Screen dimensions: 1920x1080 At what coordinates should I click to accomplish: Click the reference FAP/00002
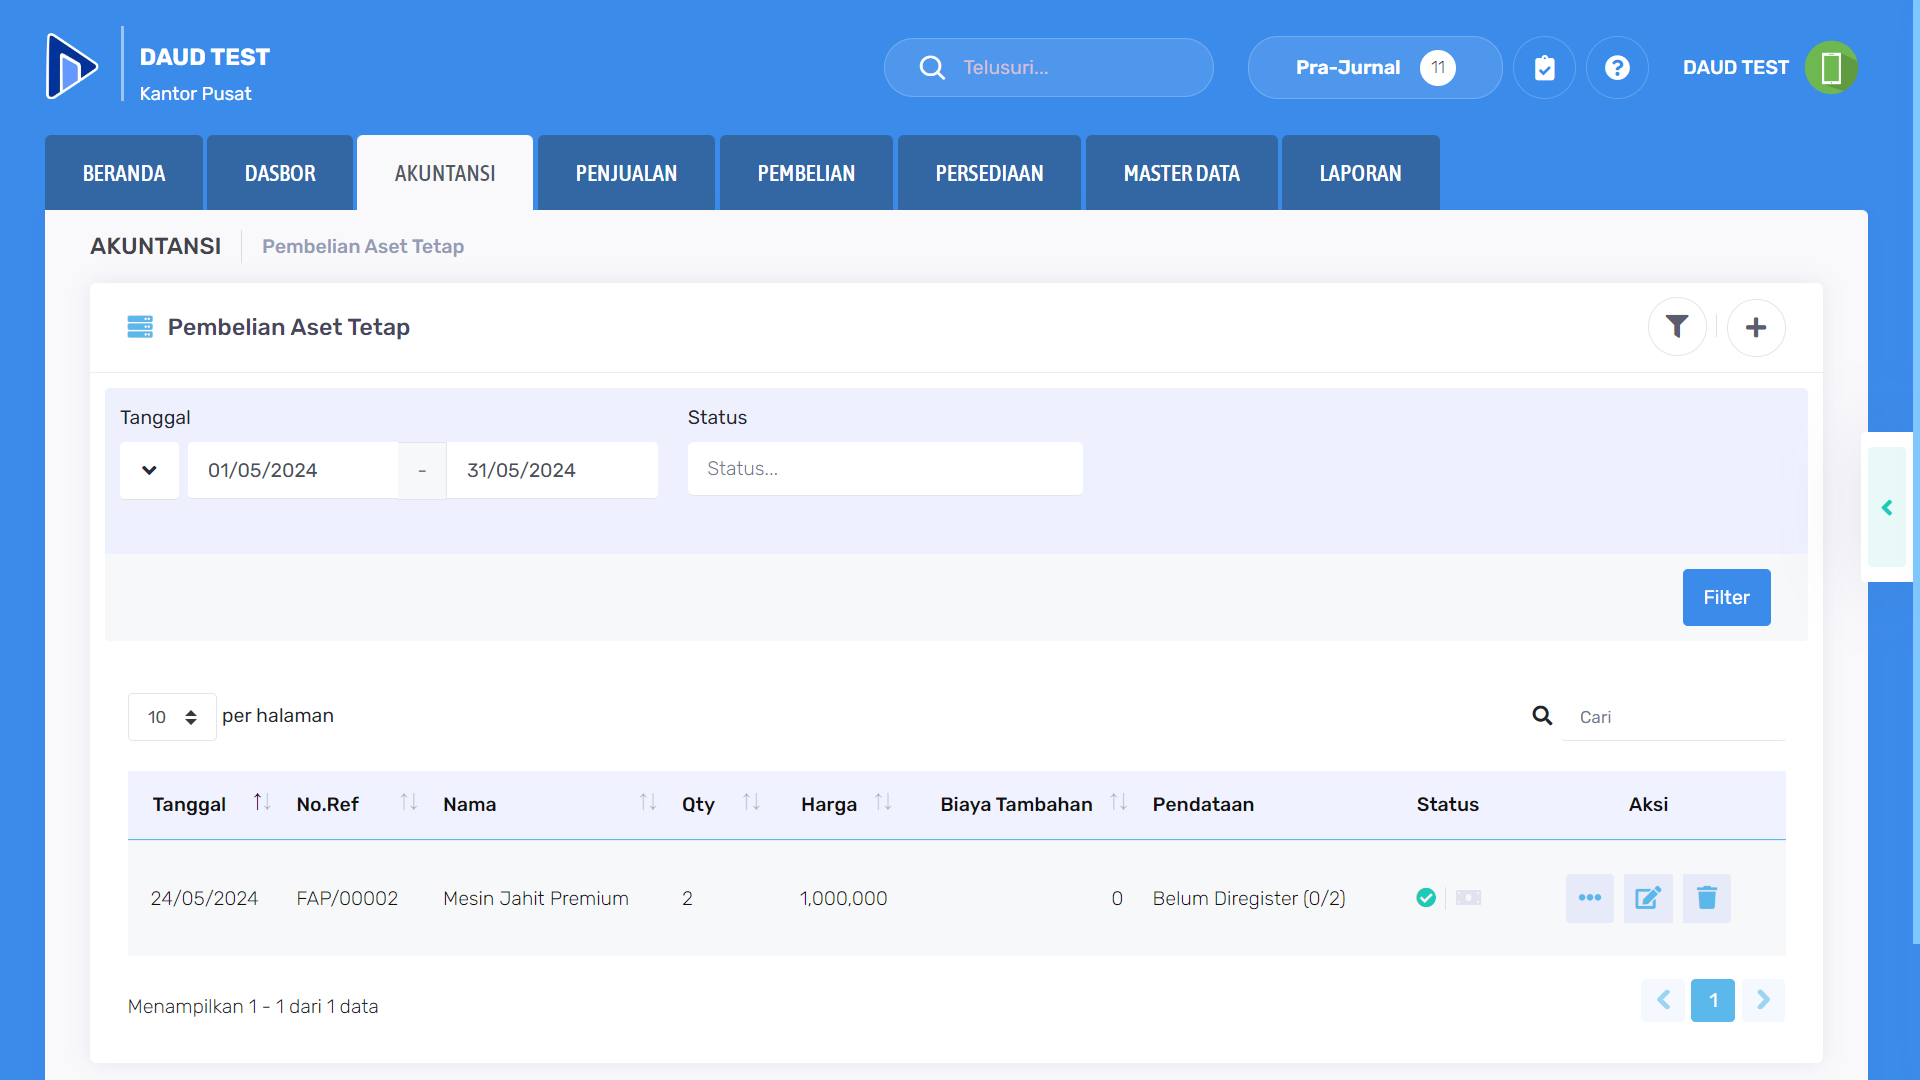click(x=347, y=898)
